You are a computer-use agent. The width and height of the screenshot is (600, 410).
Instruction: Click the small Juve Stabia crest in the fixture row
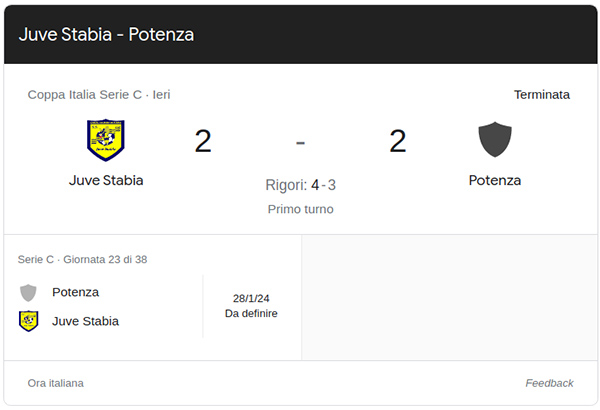(29, 321)
